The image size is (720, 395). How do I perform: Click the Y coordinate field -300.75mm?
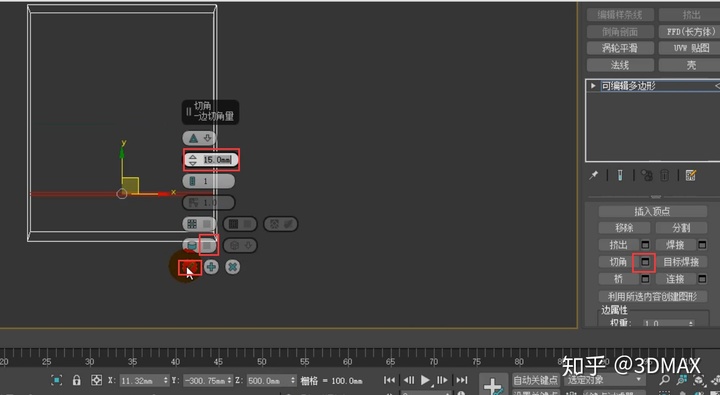point(204,381)
